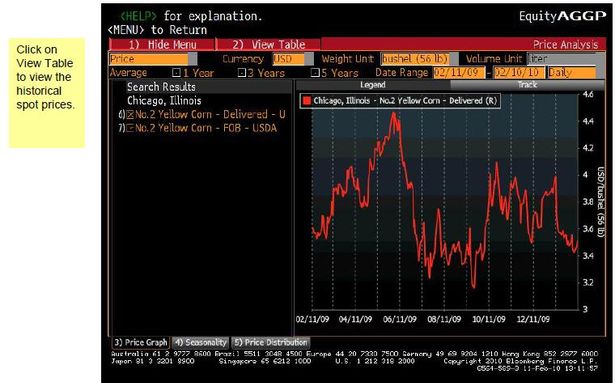Click the red legend color swatch
The image size is (615, 383).
307,101
